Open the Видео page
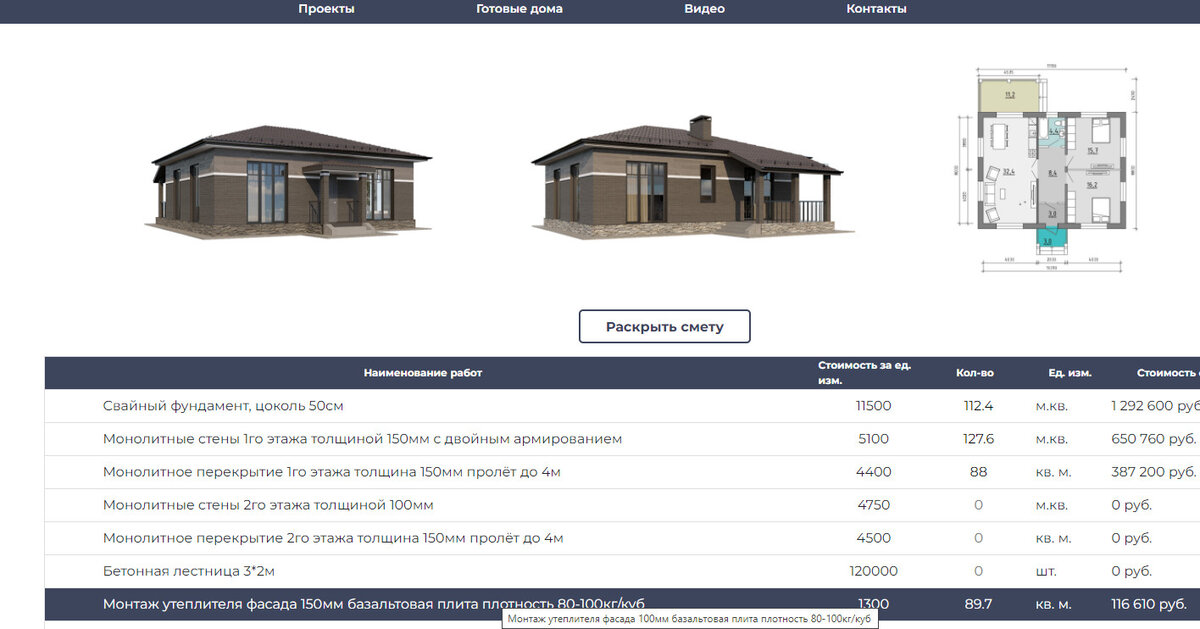The image size is (1200, 629). pyautogui.click(x=704, y=9)
